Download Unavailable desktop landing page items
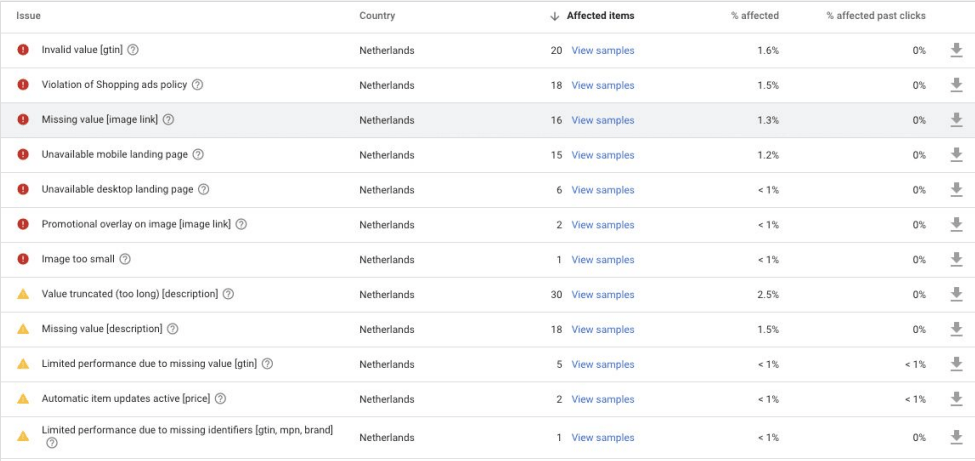Screen dimensions: 975x461 (x=956, y=190)
